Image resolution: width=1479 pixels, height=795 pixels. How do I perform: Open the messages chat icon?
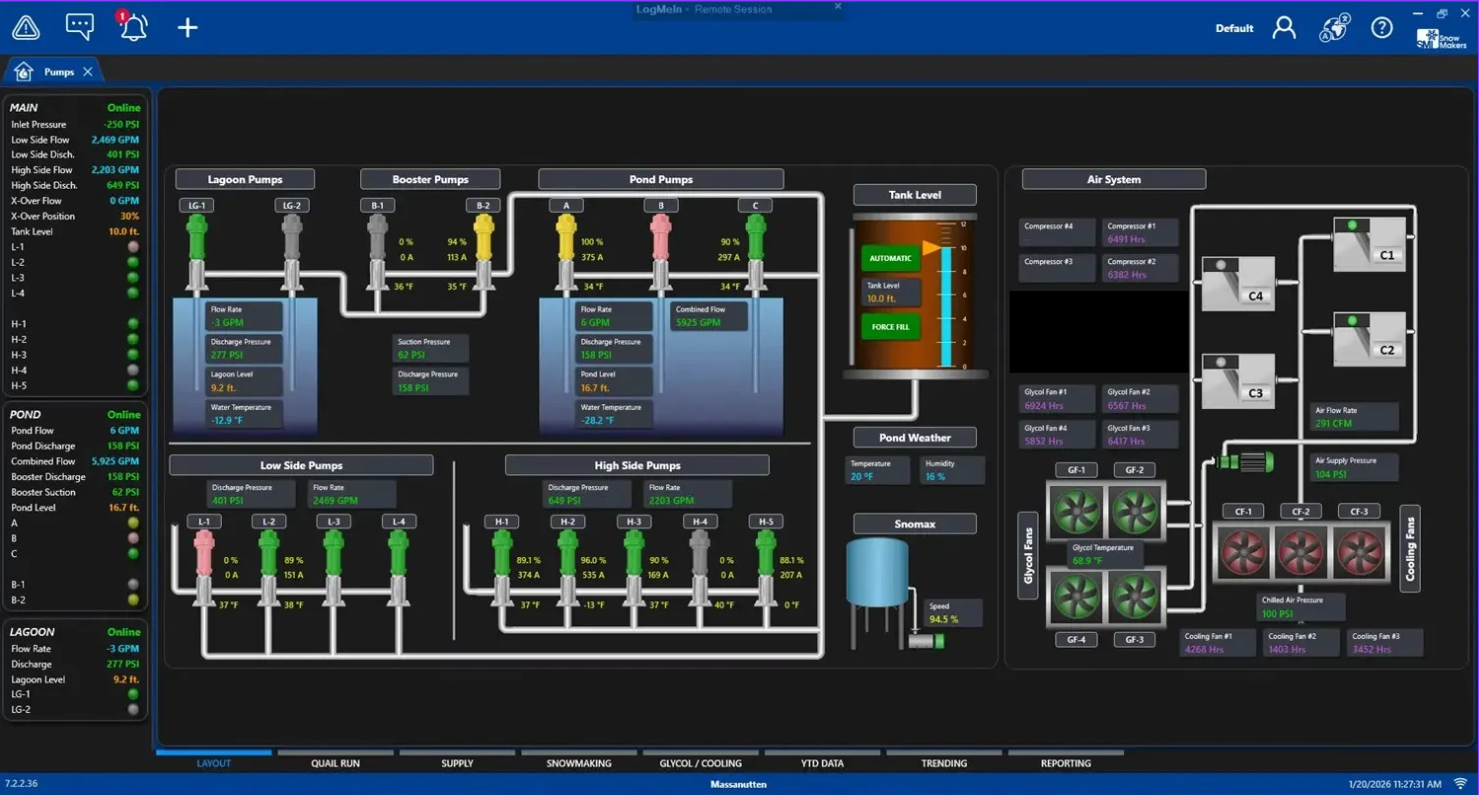[79, 27]
